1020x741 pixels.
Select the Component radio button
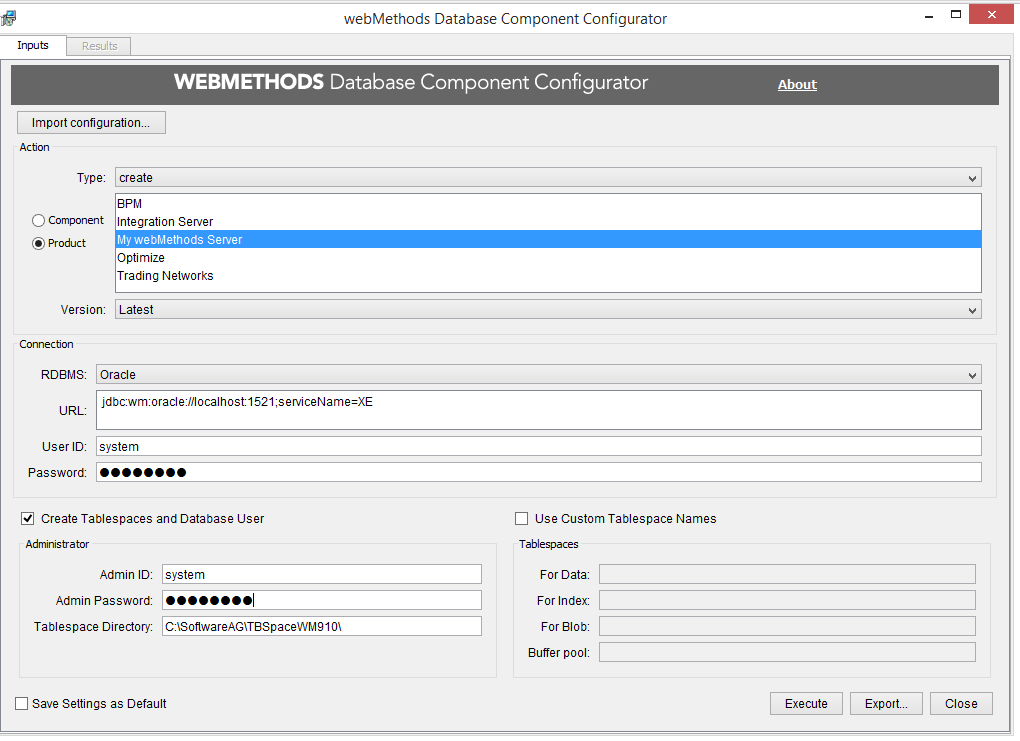click(x=39, y=220)
